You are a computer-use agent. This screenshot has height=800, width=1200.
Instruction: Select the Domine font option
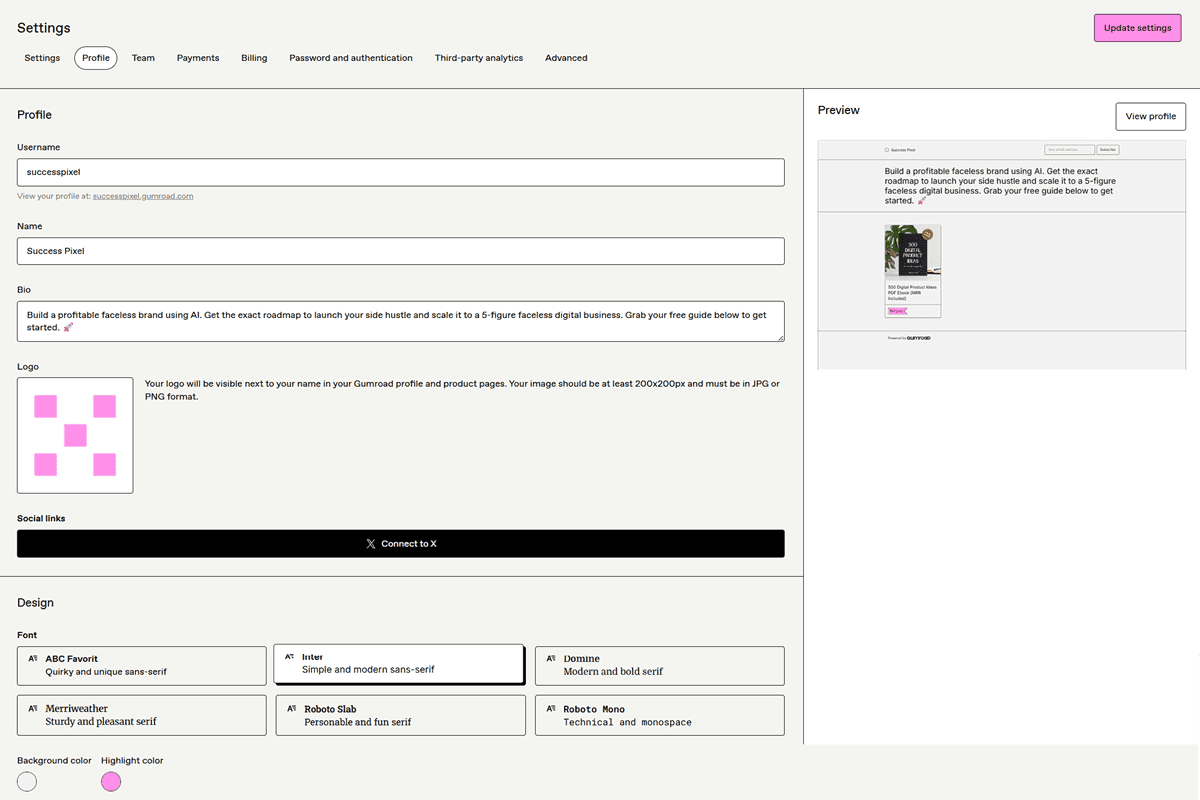[660, 665]
